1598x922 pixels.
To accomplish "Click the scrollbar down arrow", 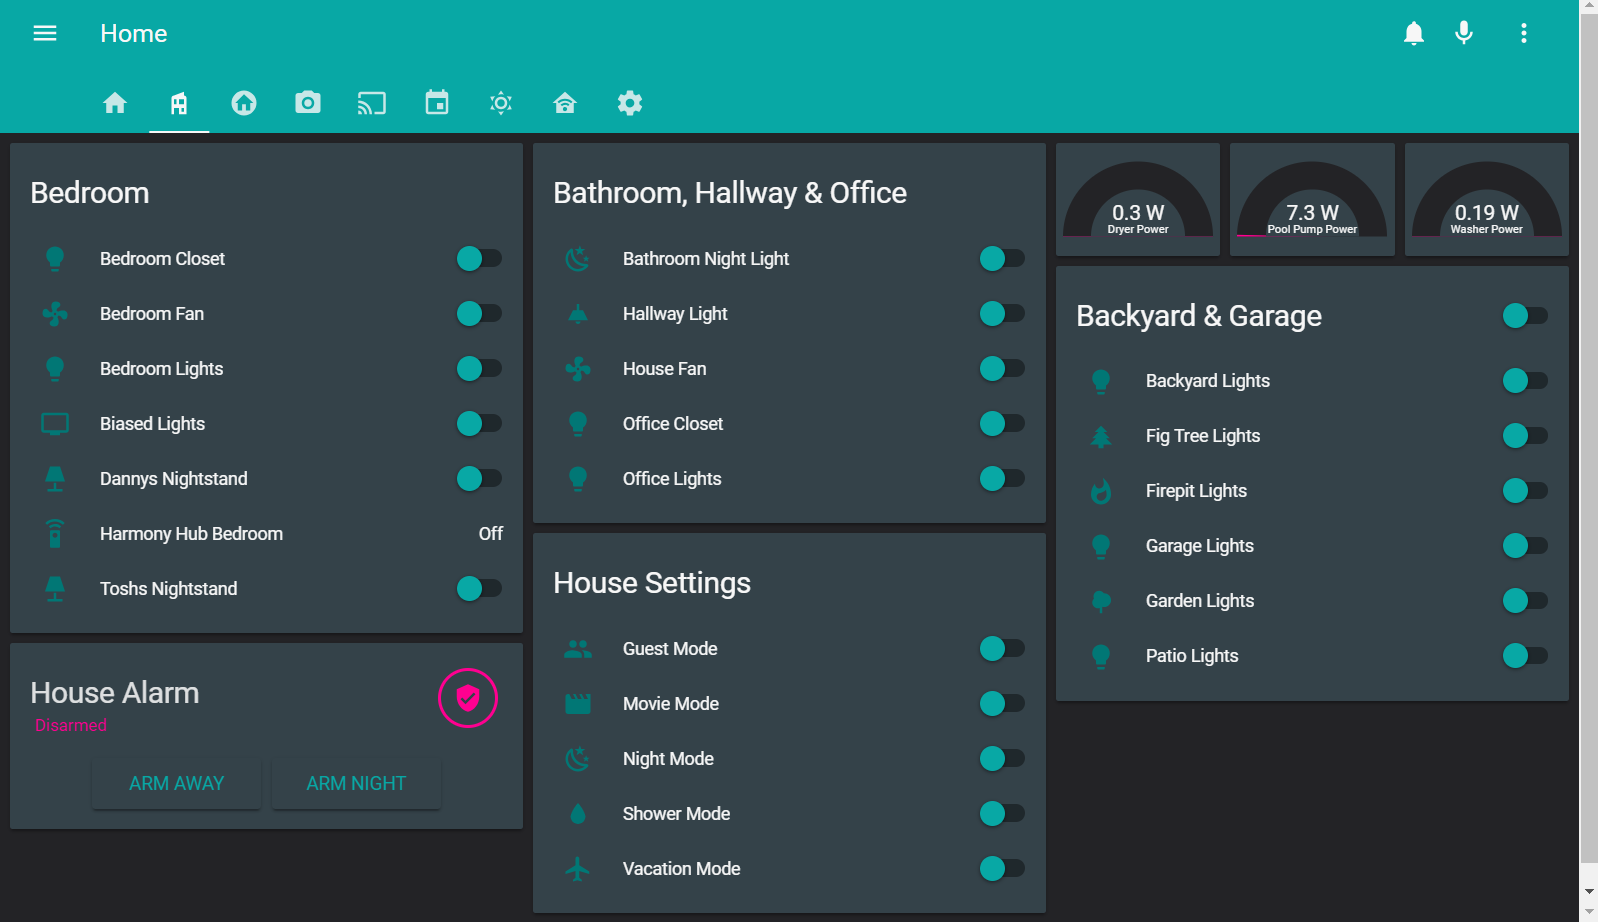I will point(1589,890).
